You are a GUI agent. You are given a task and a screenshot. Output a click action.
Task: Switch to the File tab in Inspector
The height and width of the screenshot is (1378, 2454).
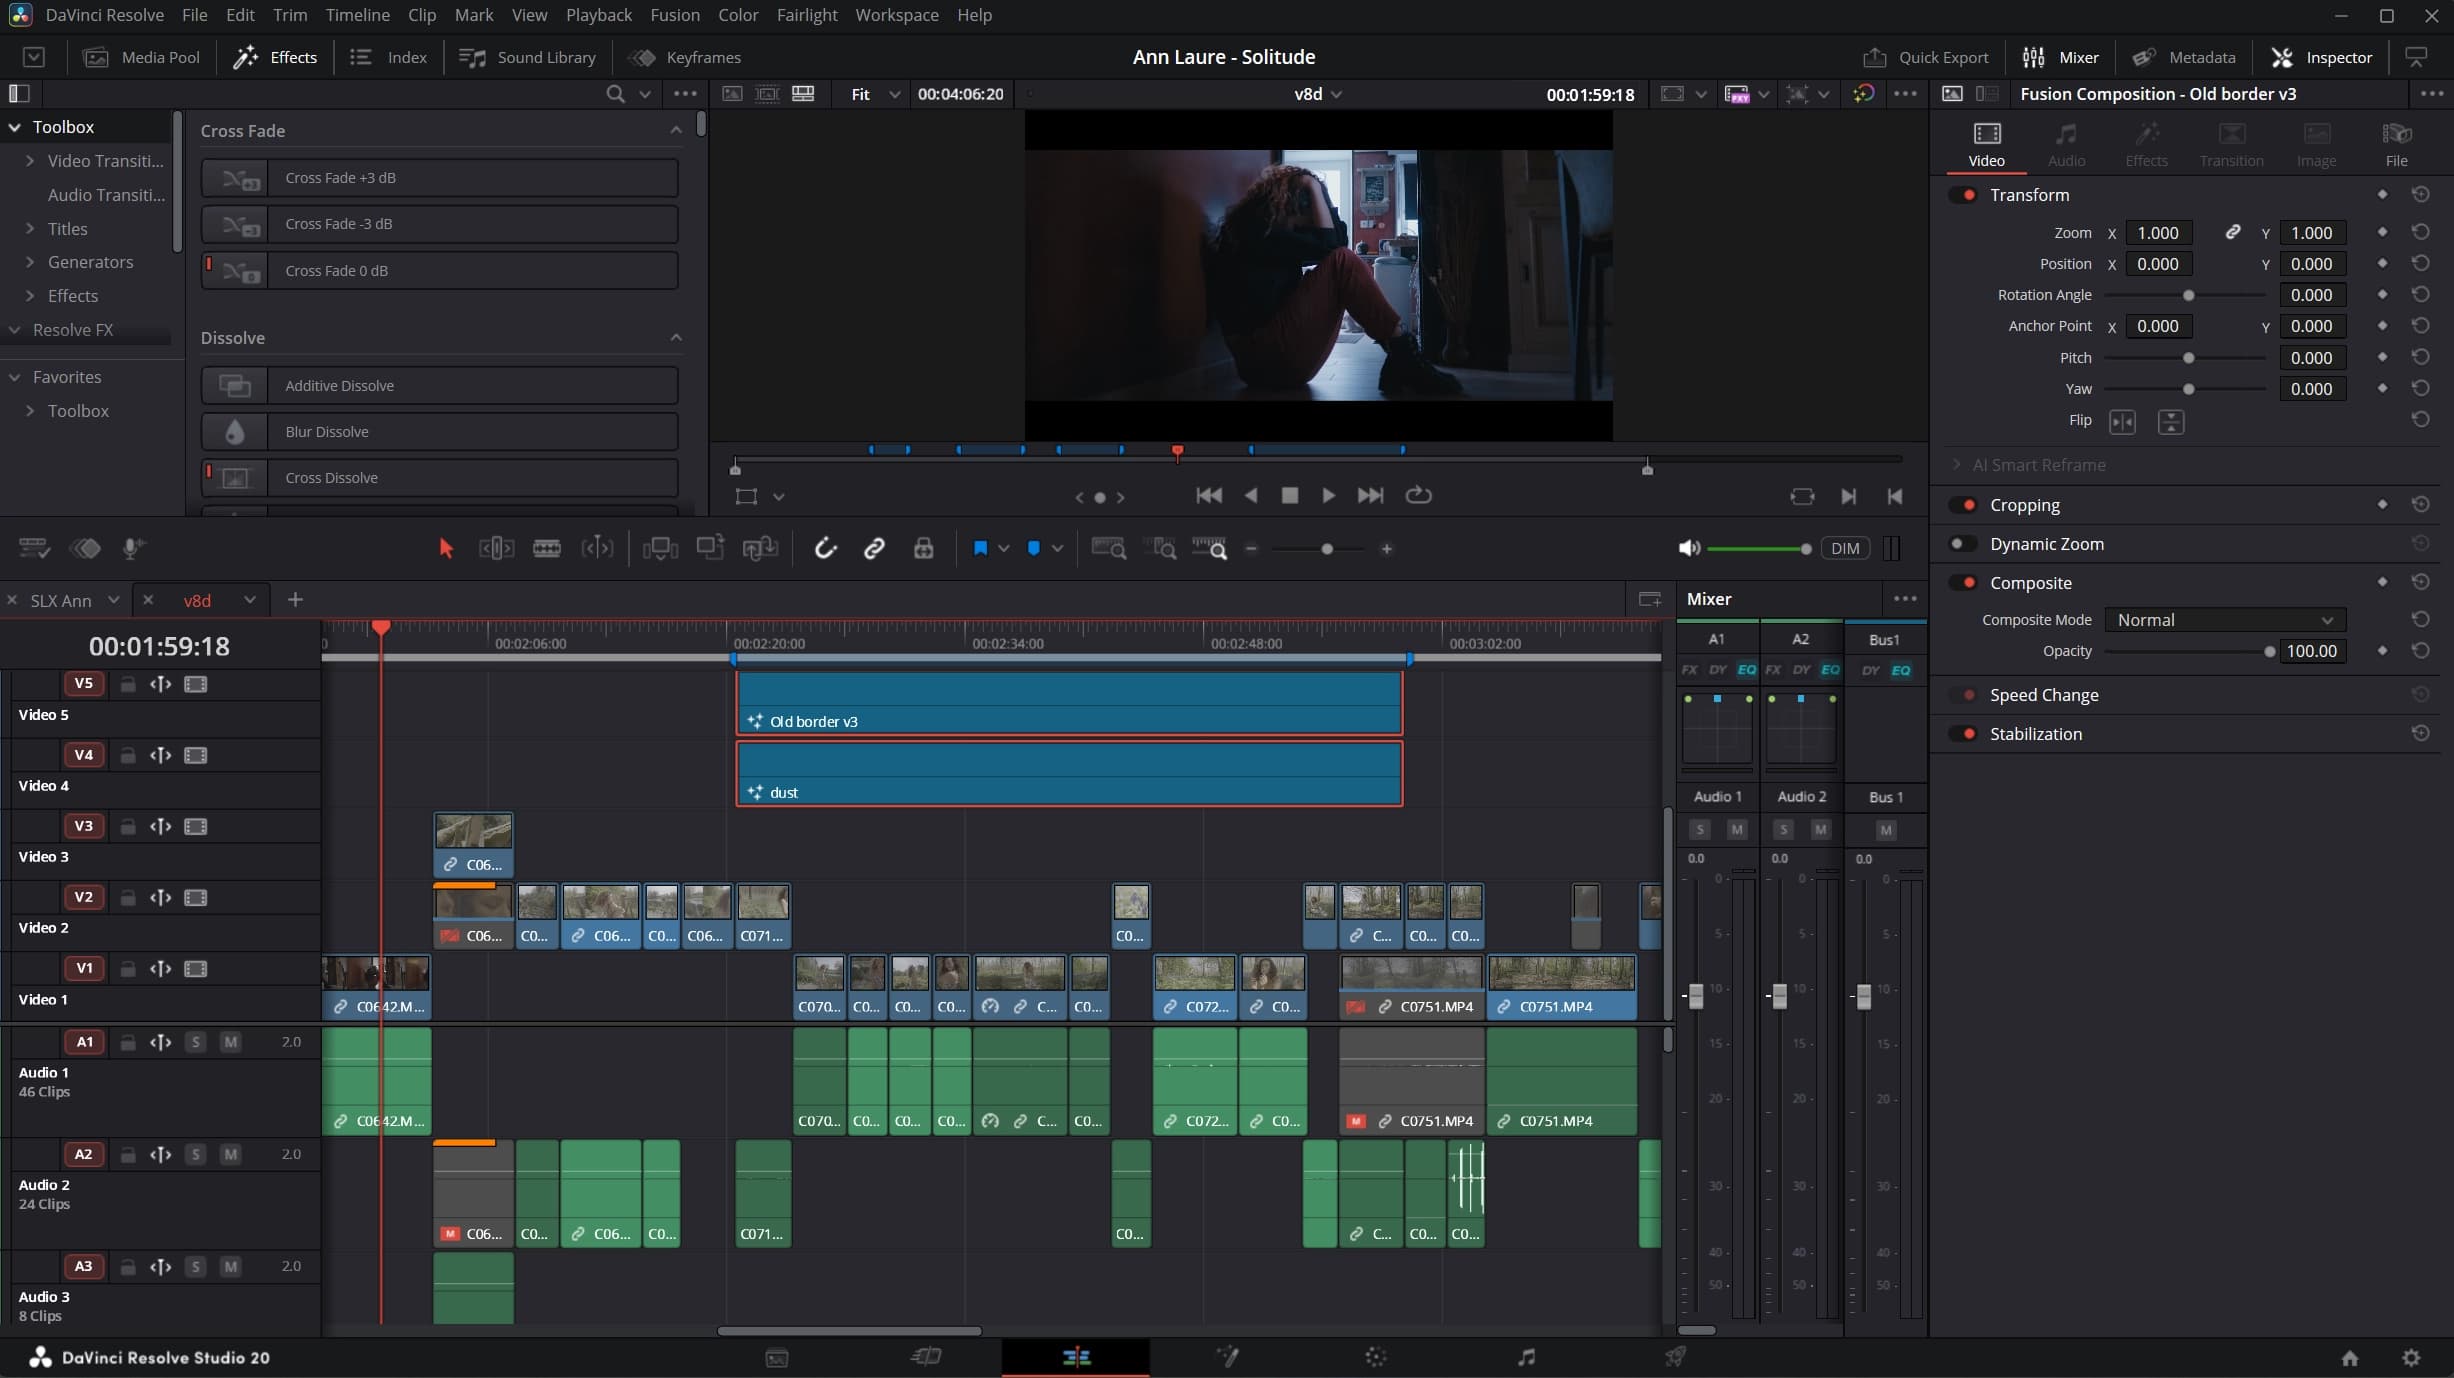[x=2397, y=145]
